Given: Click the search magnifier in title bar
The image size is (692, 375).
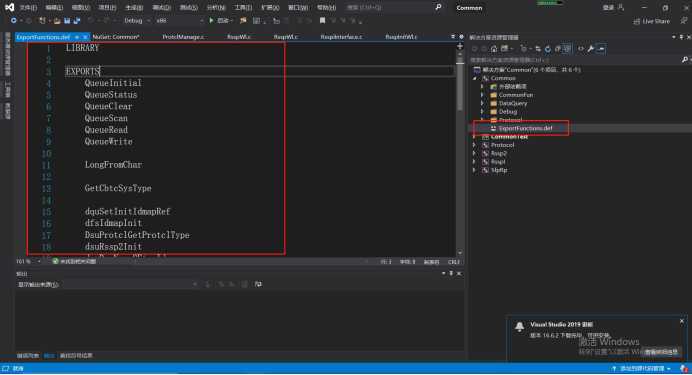Looking at the screenshot, I should tap(438, 7).
